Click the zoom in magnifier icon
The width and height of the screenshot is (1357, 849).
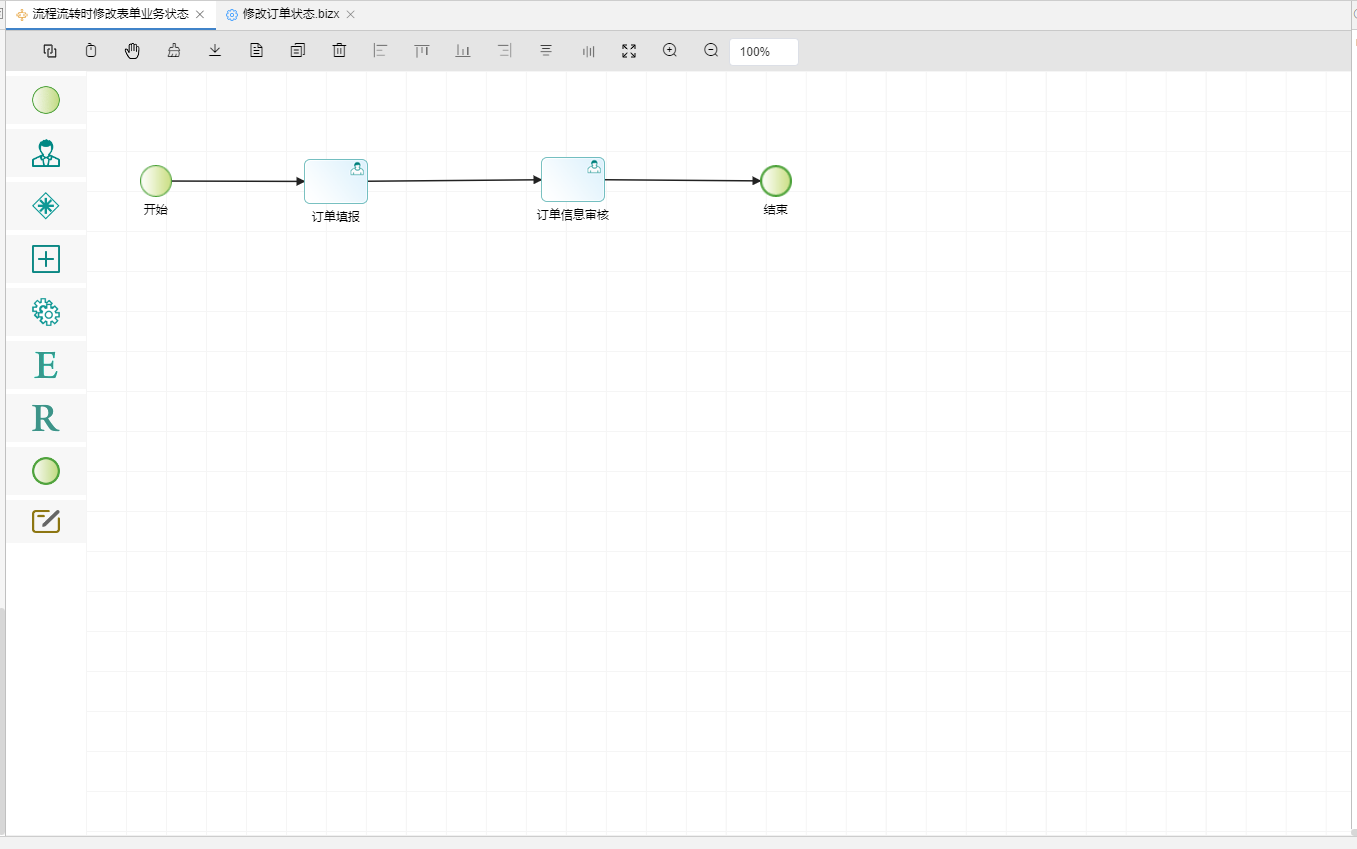pos(670,51)
